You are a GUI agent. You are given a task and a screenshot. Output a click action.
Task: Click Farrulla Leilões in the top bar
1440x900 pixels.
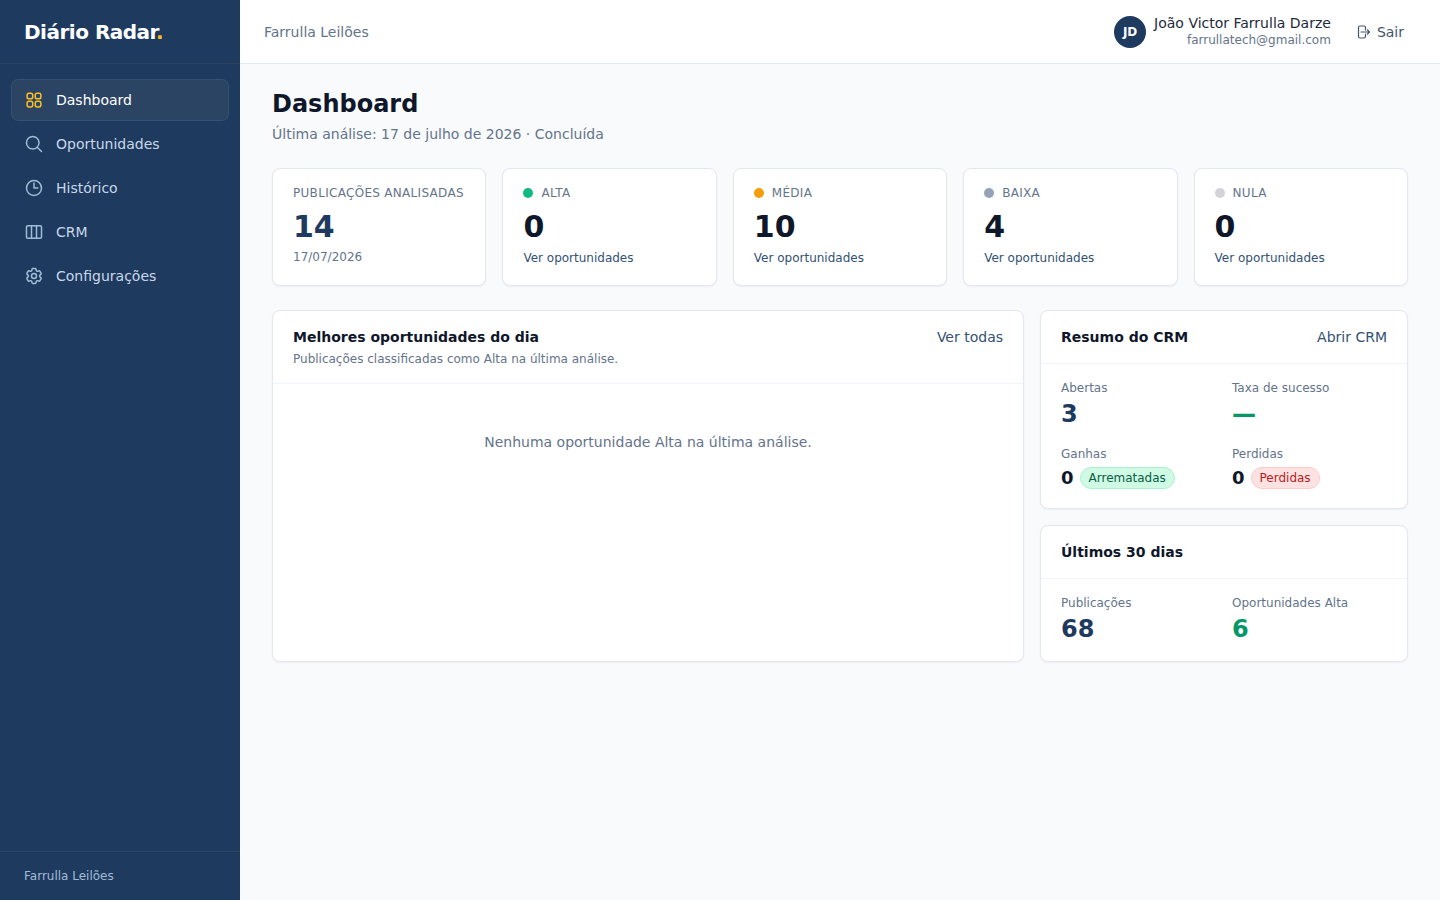(316, 32)
